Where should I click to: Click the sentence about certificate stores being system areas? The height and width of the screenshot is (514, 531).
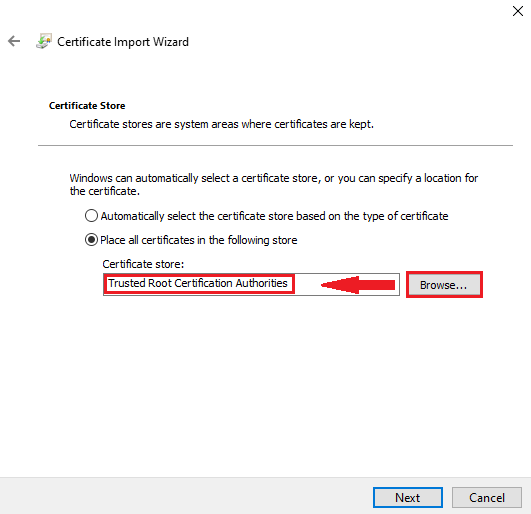pos(221,124)
